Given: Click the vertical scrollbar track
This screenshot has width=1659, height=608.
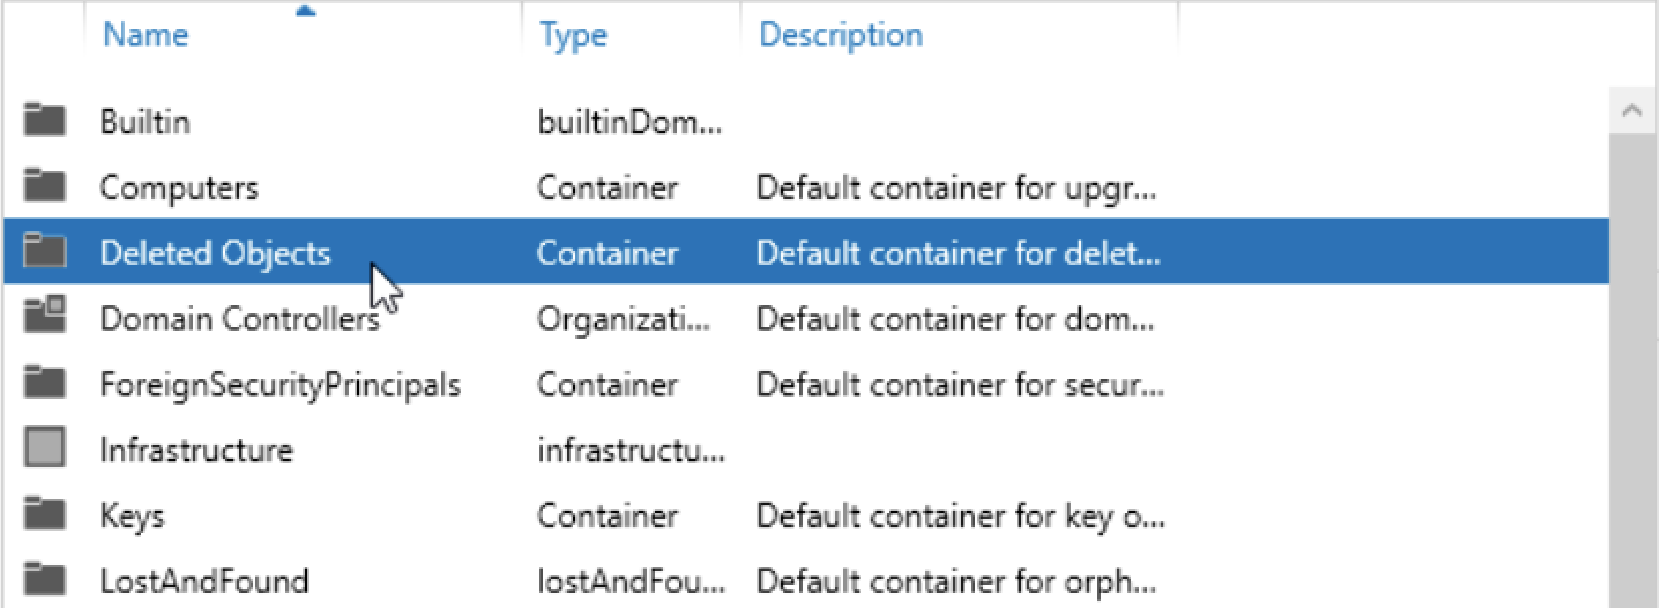Looking at the screenshot, I should (x=1633, y=370).
